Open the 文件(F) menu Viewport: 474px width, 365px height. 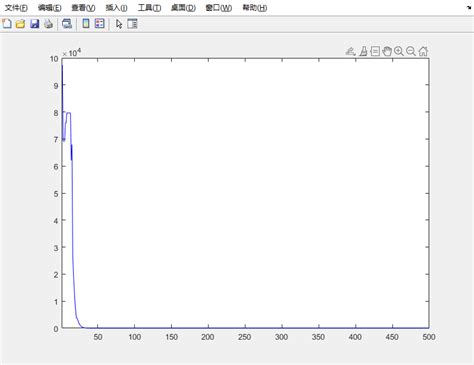pyautogui.click(x=16, y=8)
